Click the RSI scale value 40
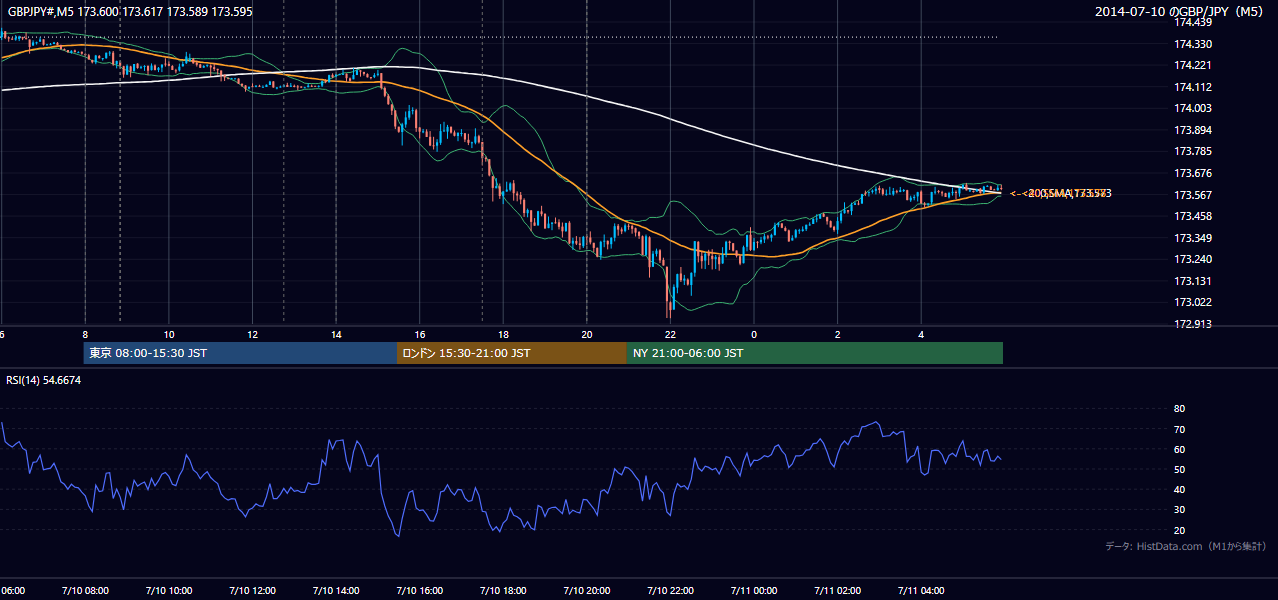Screen dimensions: 1278x600 pyautogui.click(x=1179, y=489)
